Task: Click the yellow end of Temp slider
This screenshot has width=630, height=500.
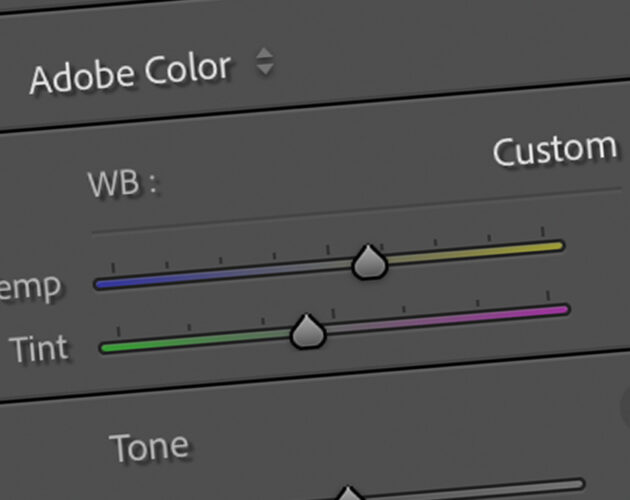Action: pyautogui.click(x=550, y=246)
